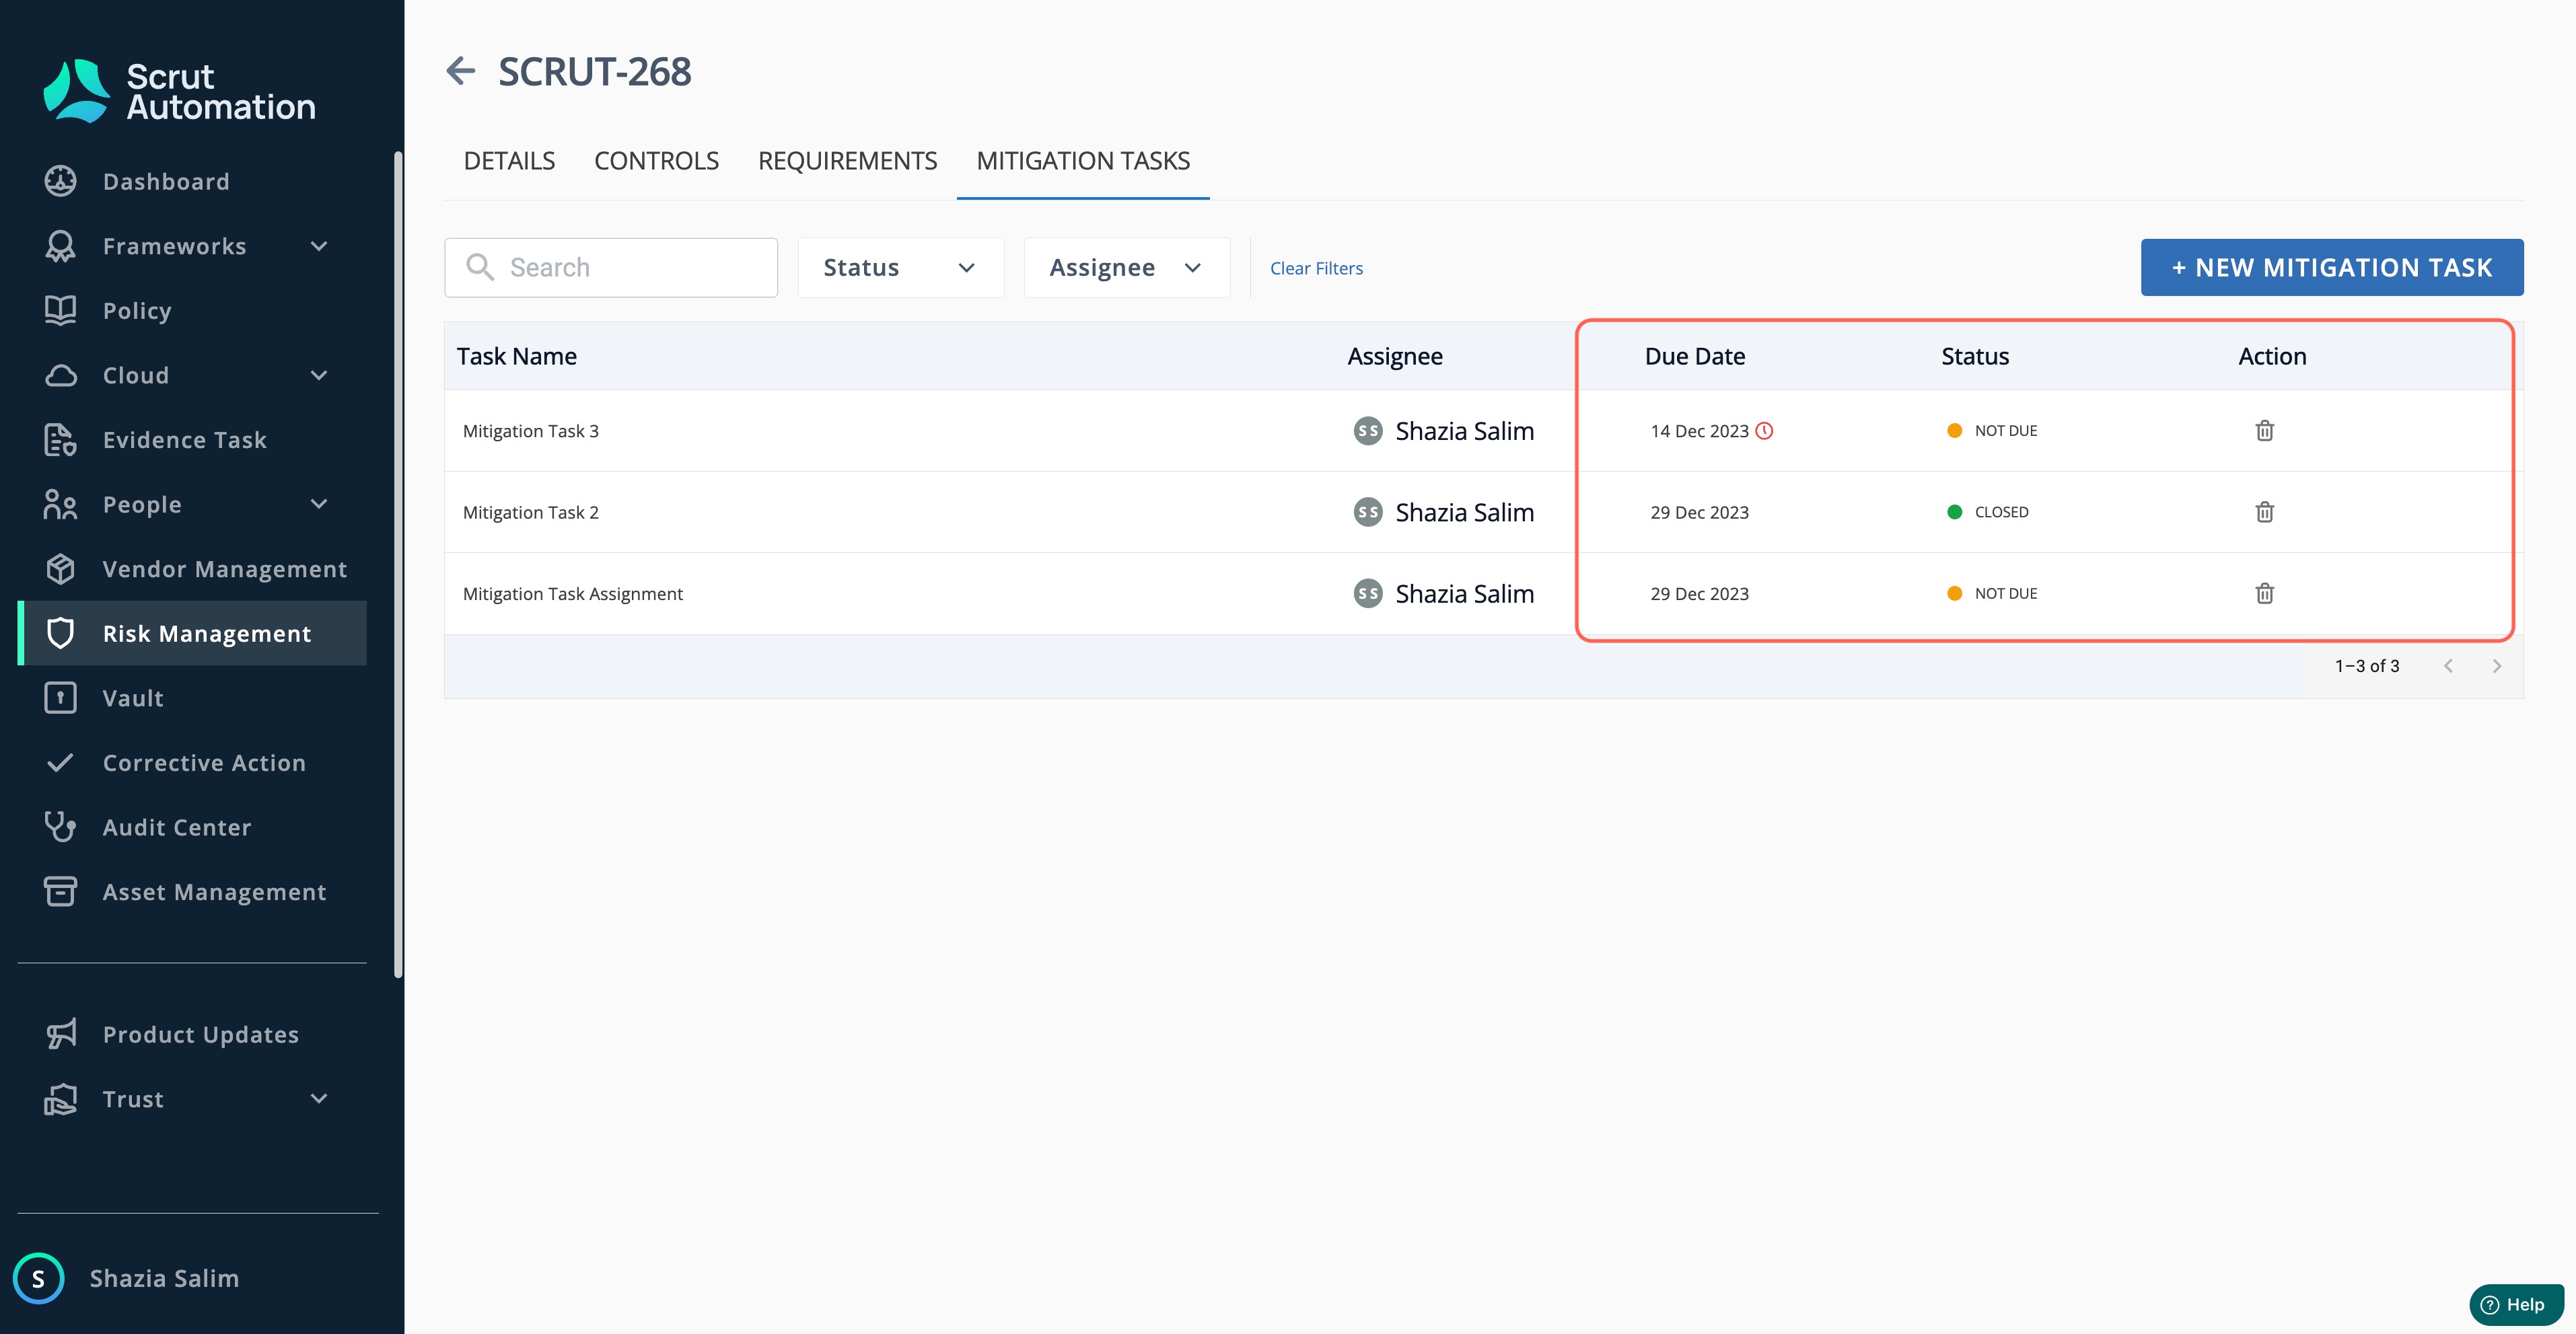
Task: Open the Assignee filter dropdown
Action: click(1126, 267)
